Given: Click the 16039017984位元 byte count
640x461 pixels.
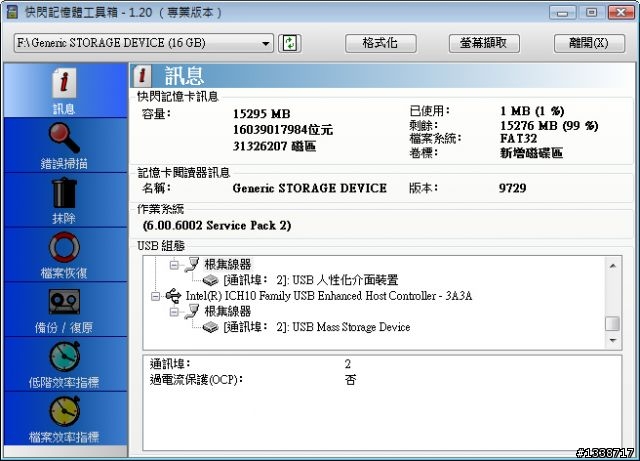Looking at the screenshot, I should click(x=283, y=130).
